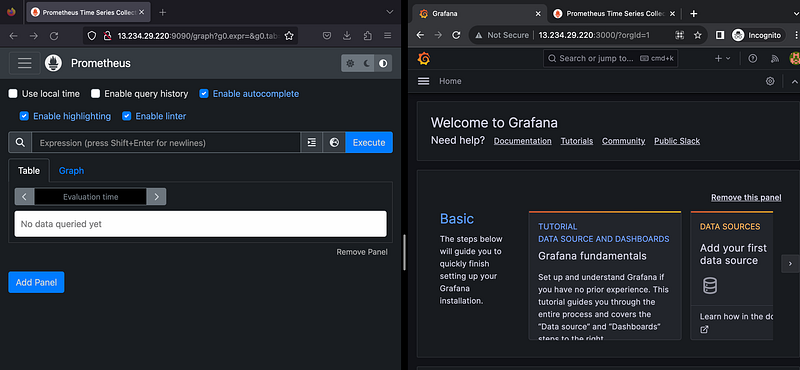Open the metrics explorer globe icon

coord(334,142)
